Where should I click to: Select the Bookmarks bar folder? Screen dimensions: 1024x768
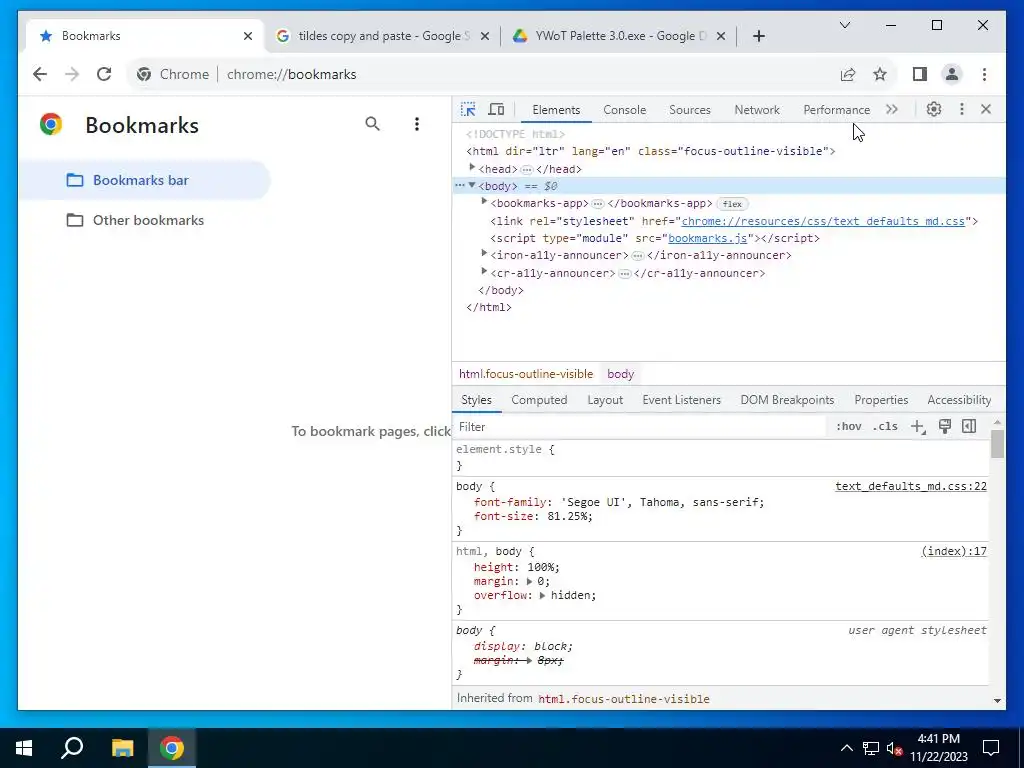pos(144,180)
